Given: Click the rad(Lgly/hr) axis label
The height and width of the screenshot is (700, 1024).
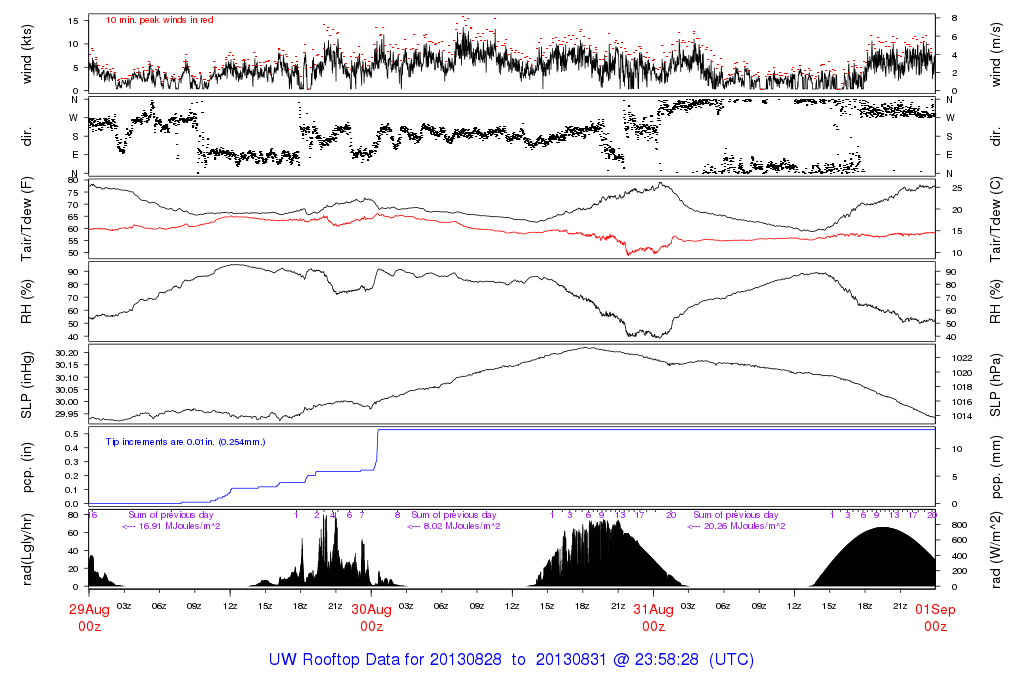Looking at the screenshot, I should coord(28,548).
